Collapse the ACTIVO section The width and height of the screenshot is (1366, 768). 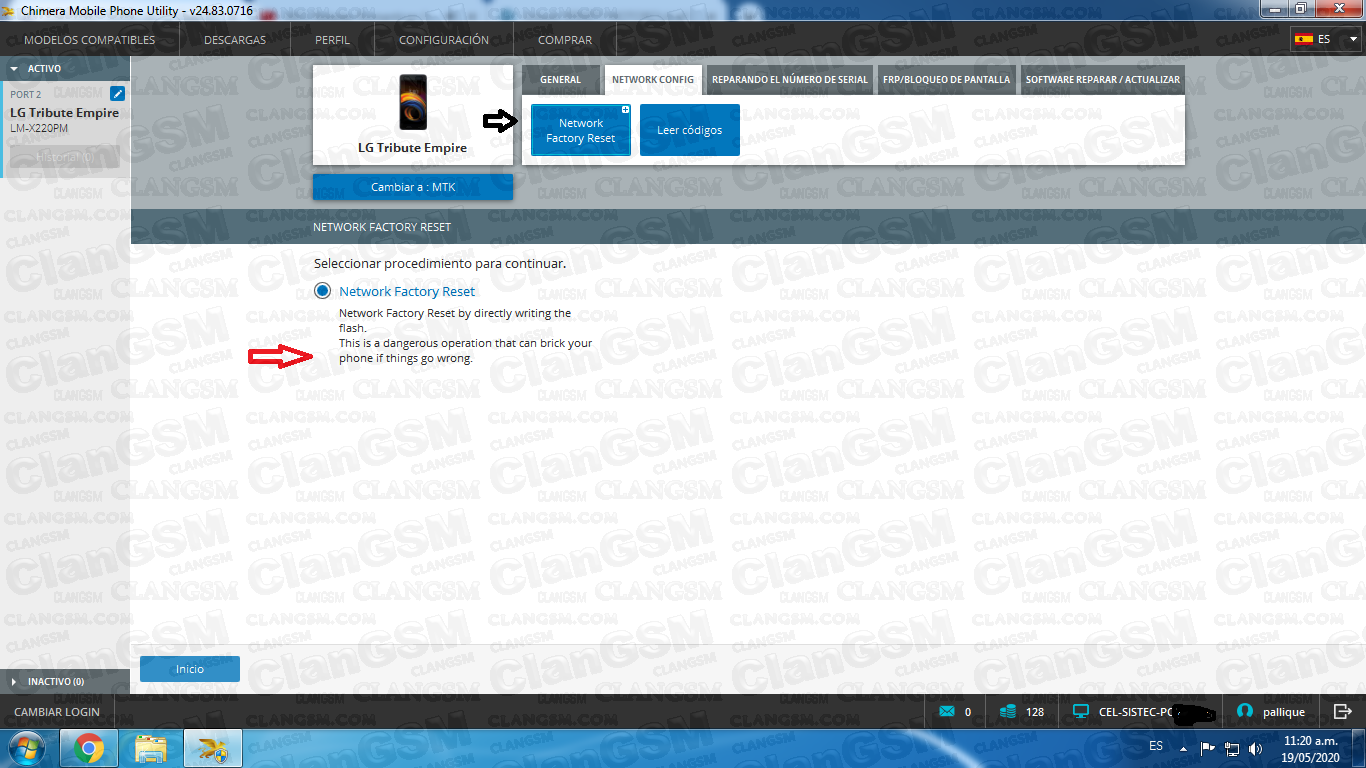point(65,69)
